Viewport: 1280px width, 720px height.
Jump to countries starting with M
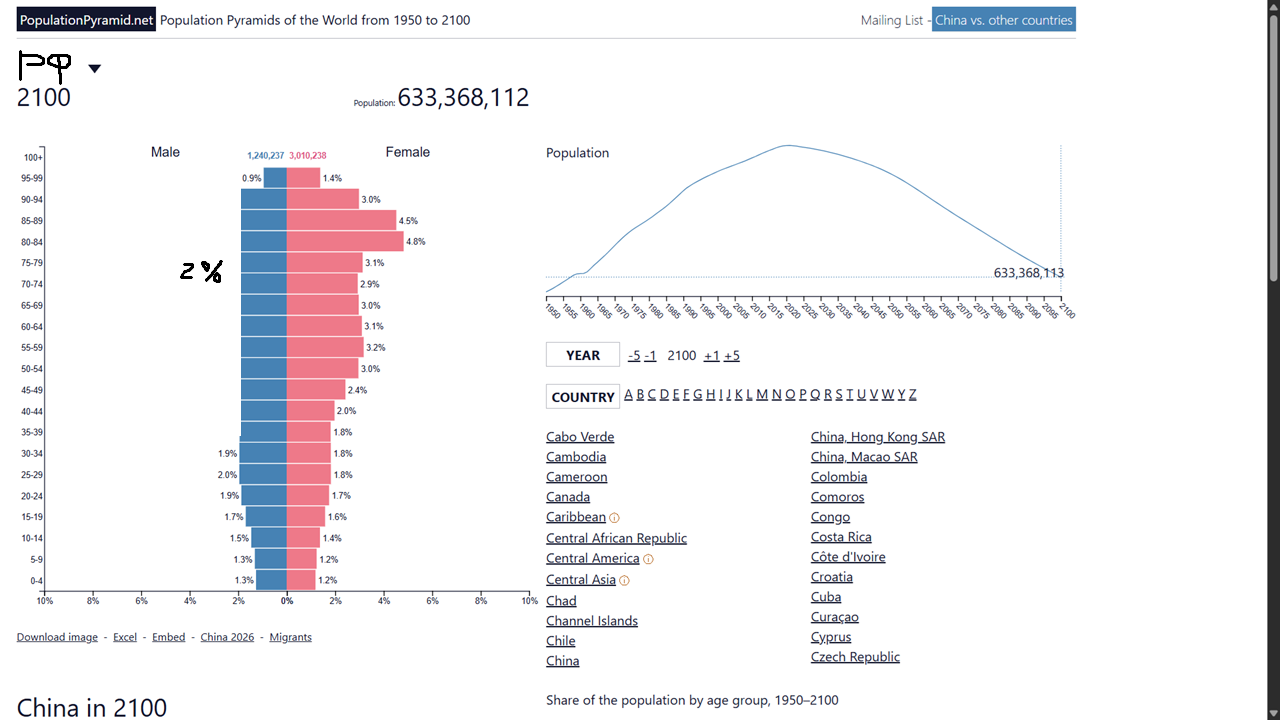tap(762, 394)
